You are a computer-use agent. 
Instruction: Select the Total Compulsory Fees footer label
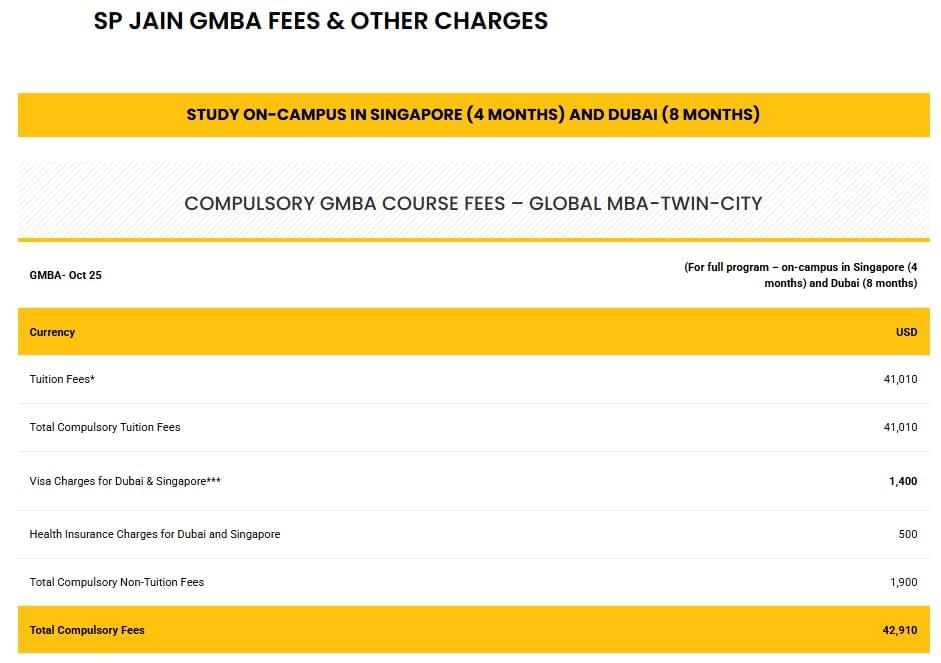point(87,630)
